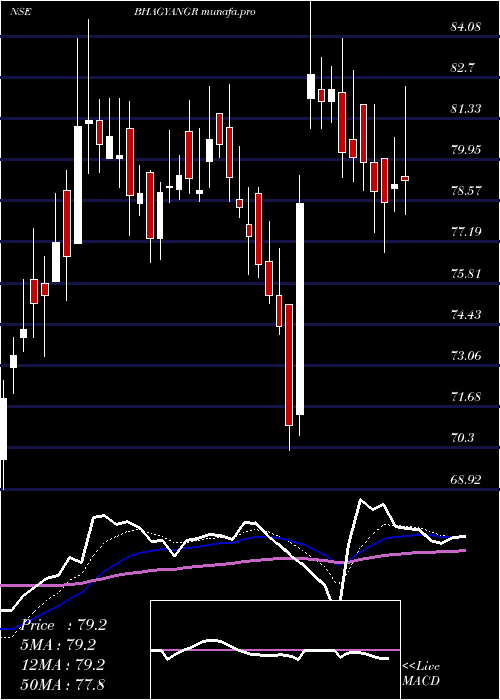Click the 50MA : 77.8 readout
500x700 pixels.
click(x=63, y=684)
